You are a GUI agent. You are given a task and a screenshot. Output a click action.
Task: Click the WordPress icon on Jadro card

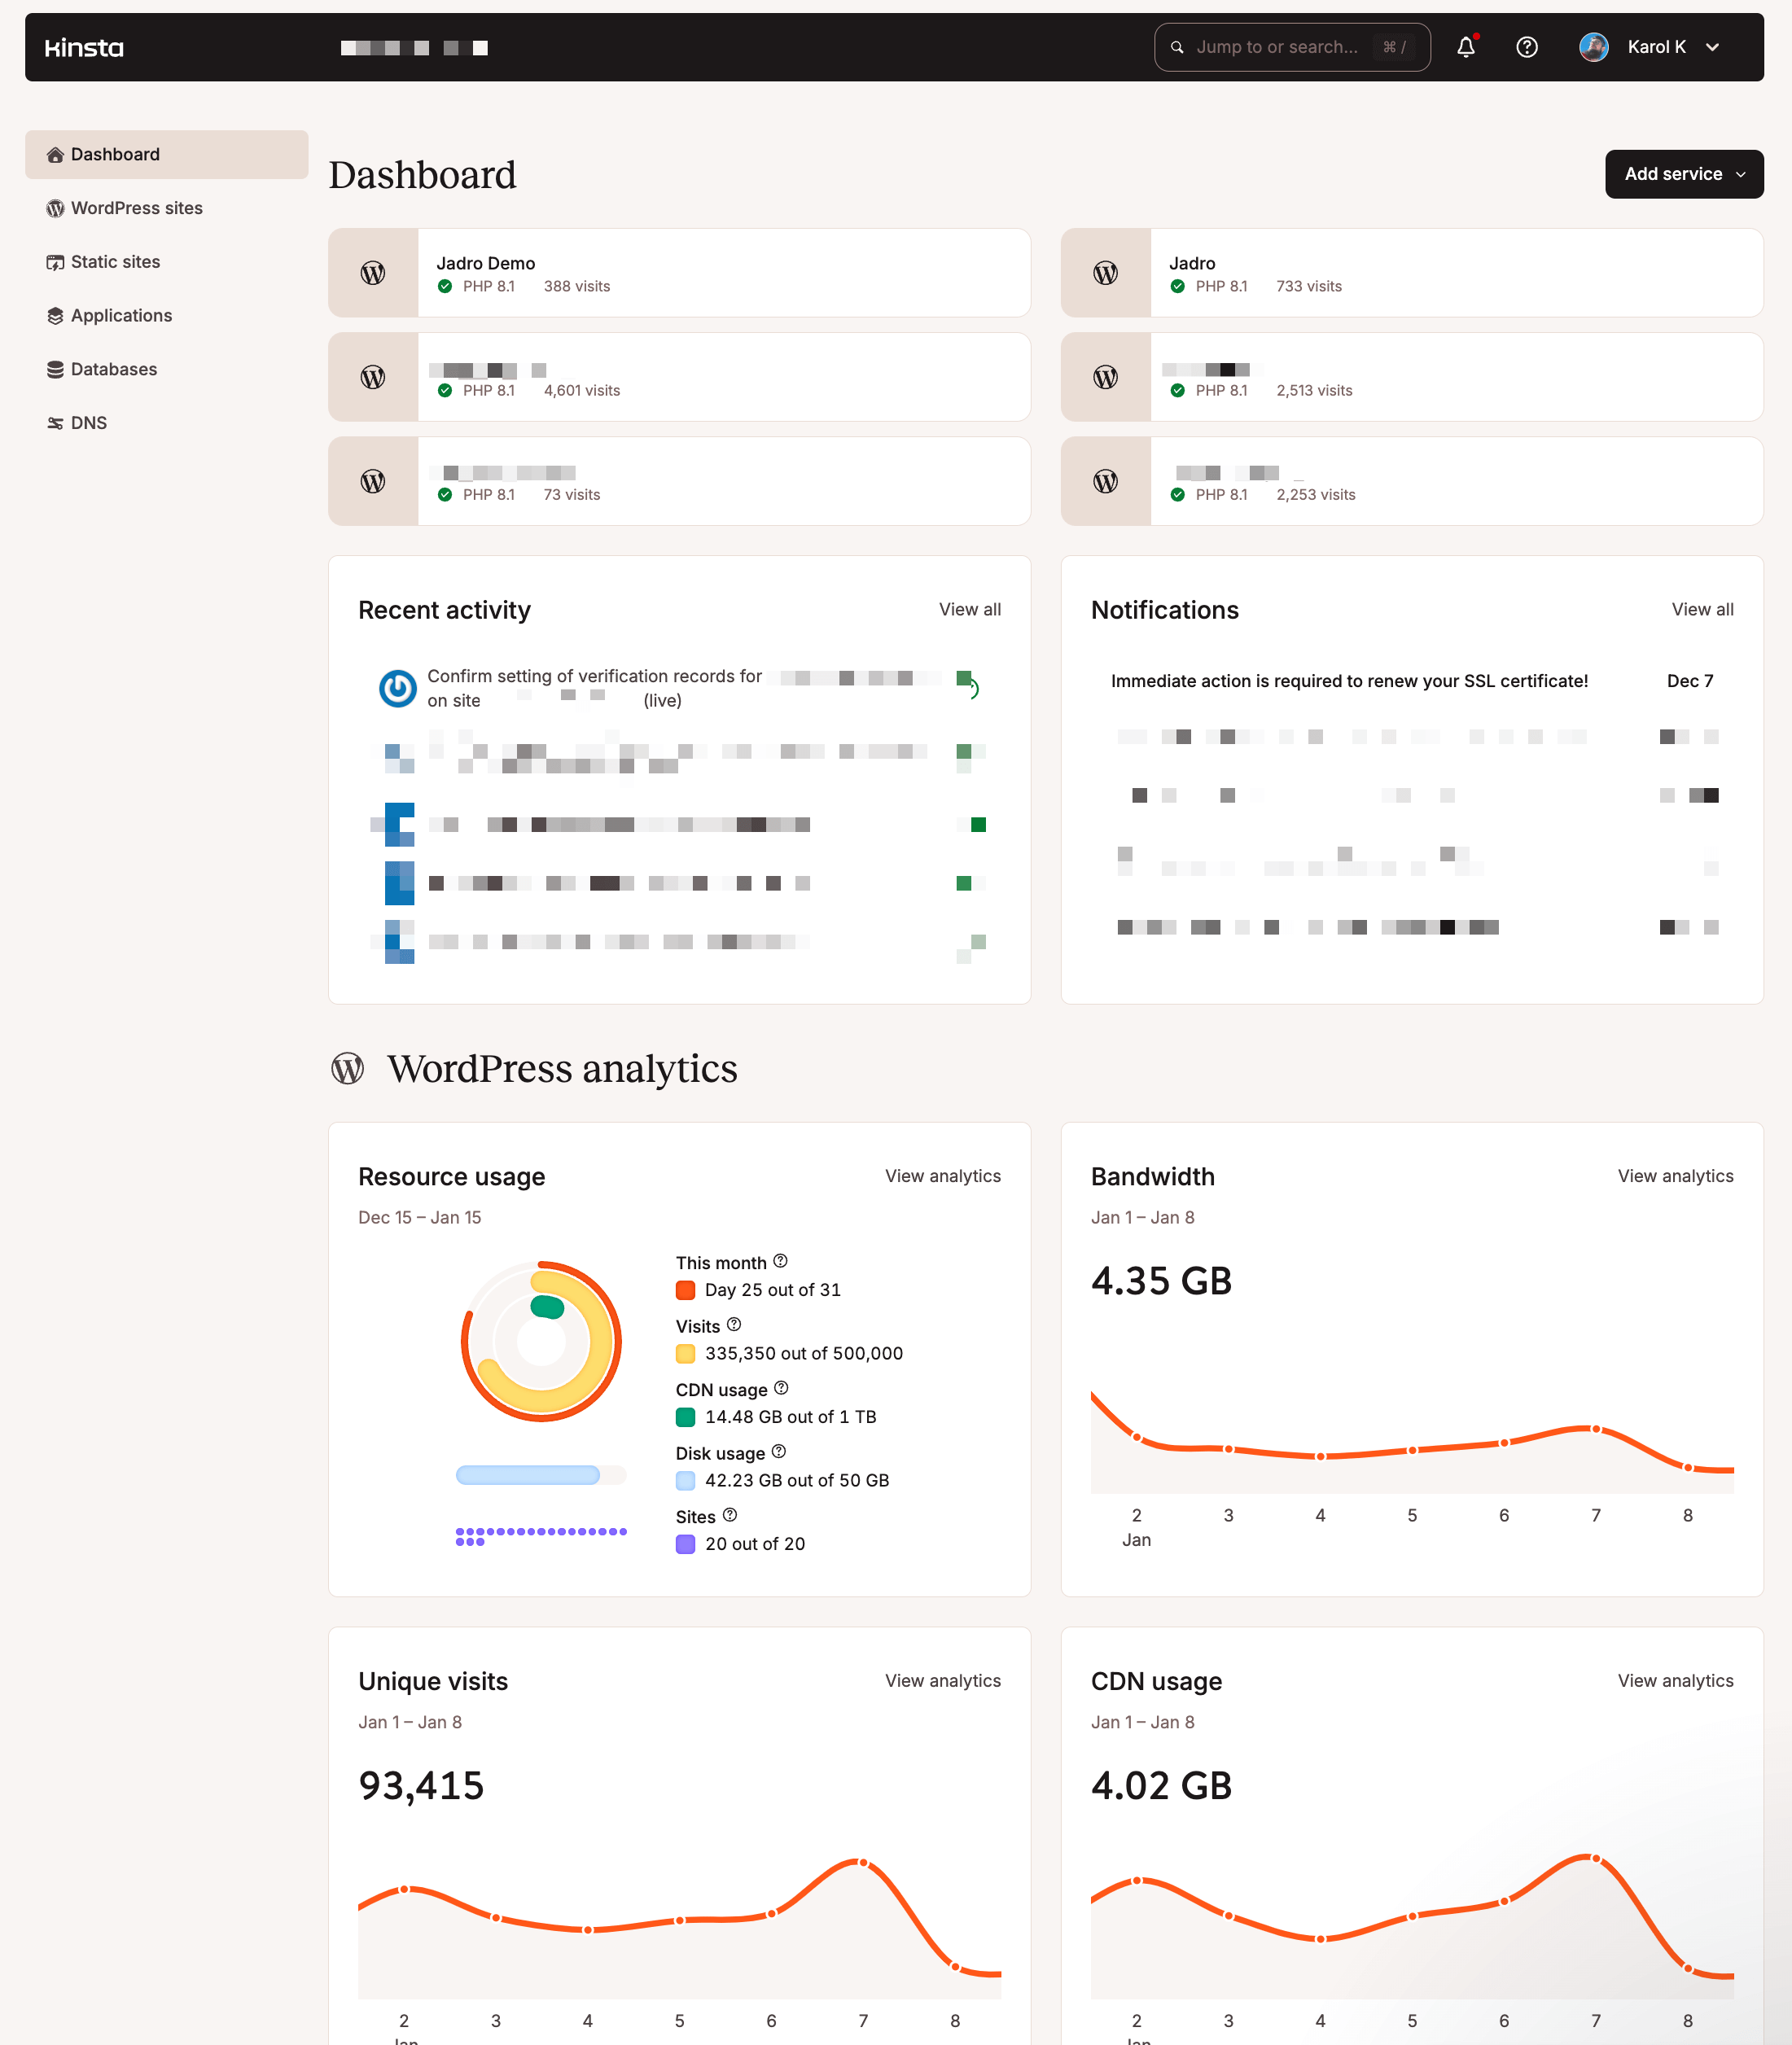(1105, 273)
